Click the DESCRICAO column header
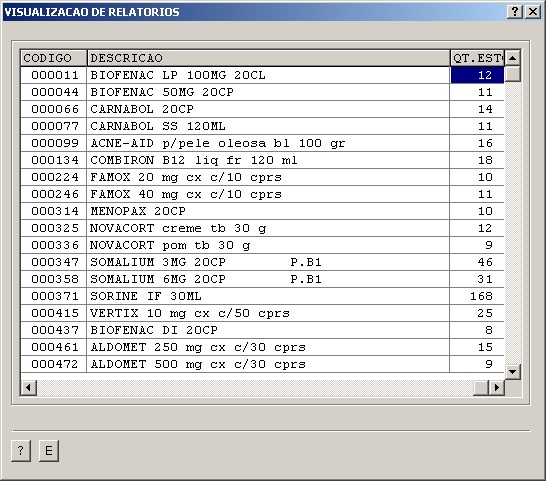This screenshot has width=546, height=481. coord(268,58)
